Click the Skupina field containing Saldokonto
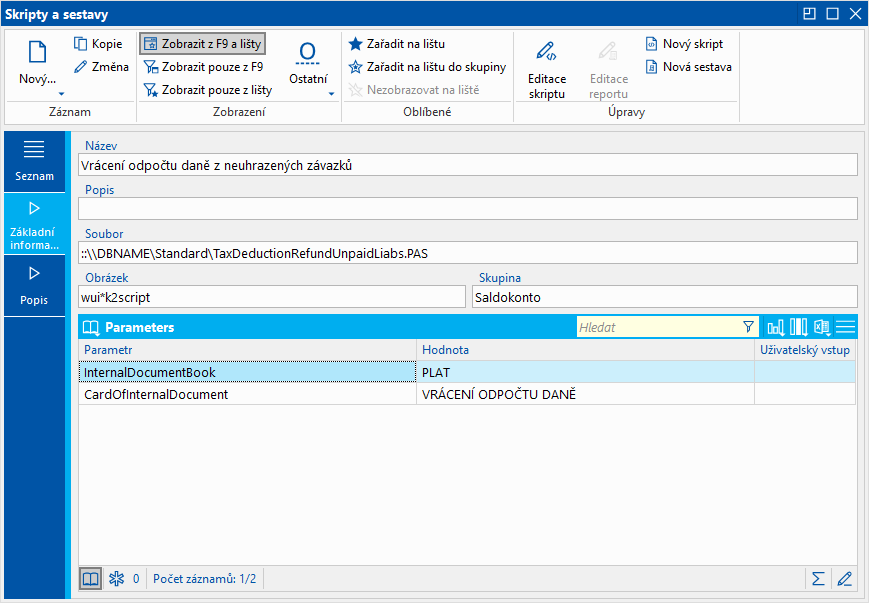 (664, 296)
